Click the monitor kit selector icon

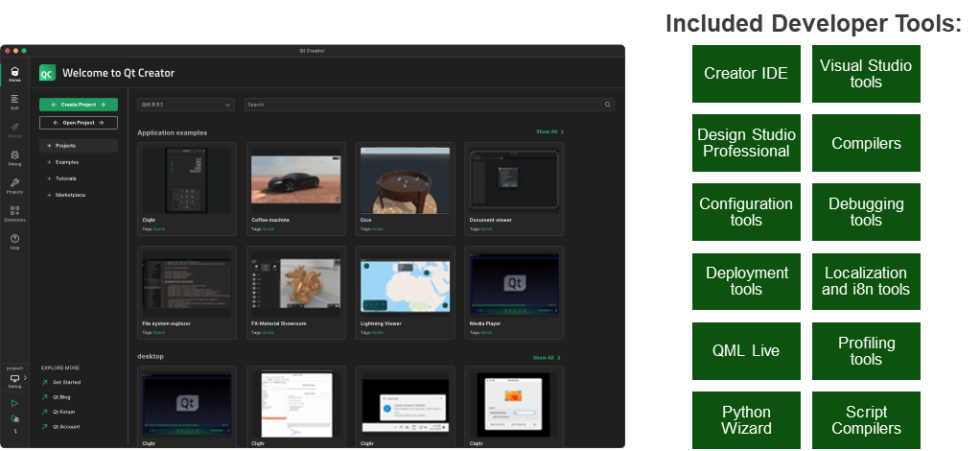coord(14,378)
